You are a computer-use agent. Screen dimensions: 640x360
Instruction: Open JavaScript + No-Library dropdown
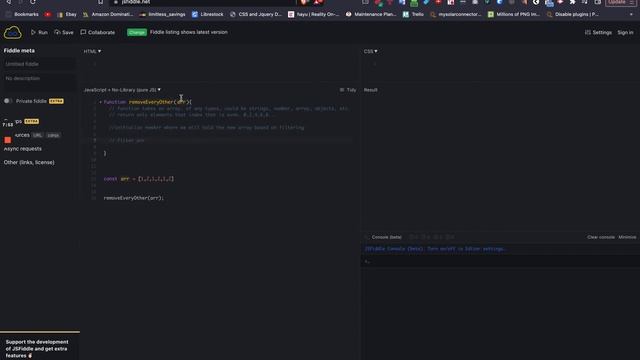click(x=122, y=90)
